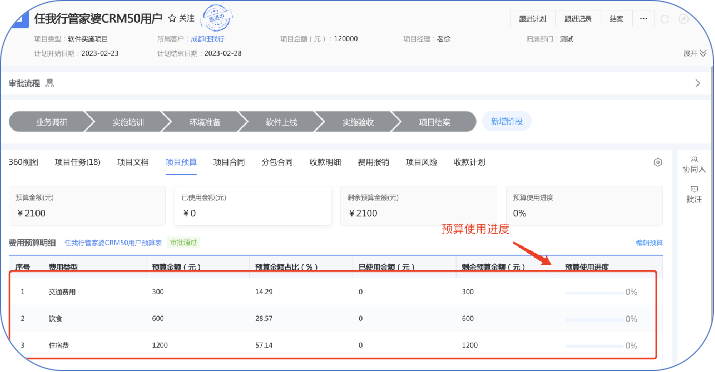Open the more options ellipsis button
Viewport: 715px width, 372px height.
(643, 19)
